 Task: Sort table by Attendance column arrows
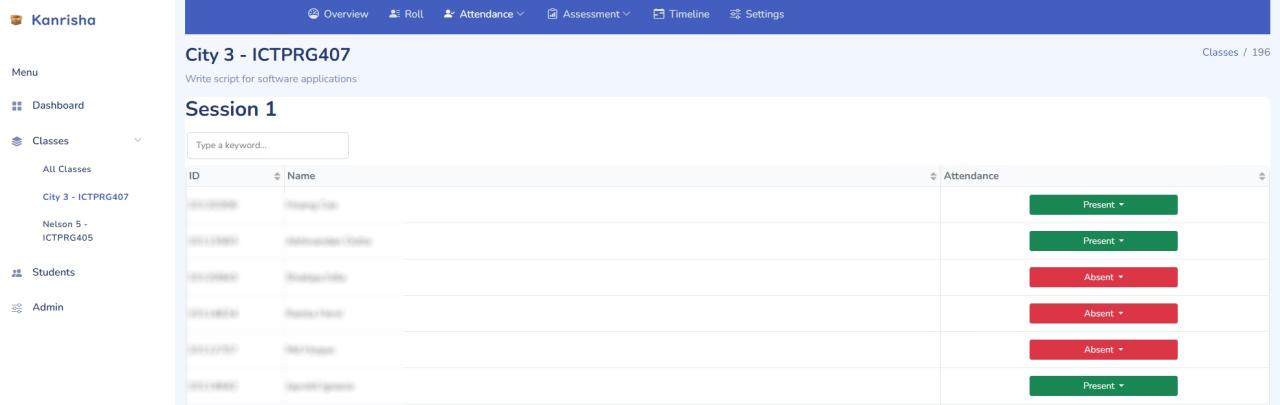tap(1262, 177)
